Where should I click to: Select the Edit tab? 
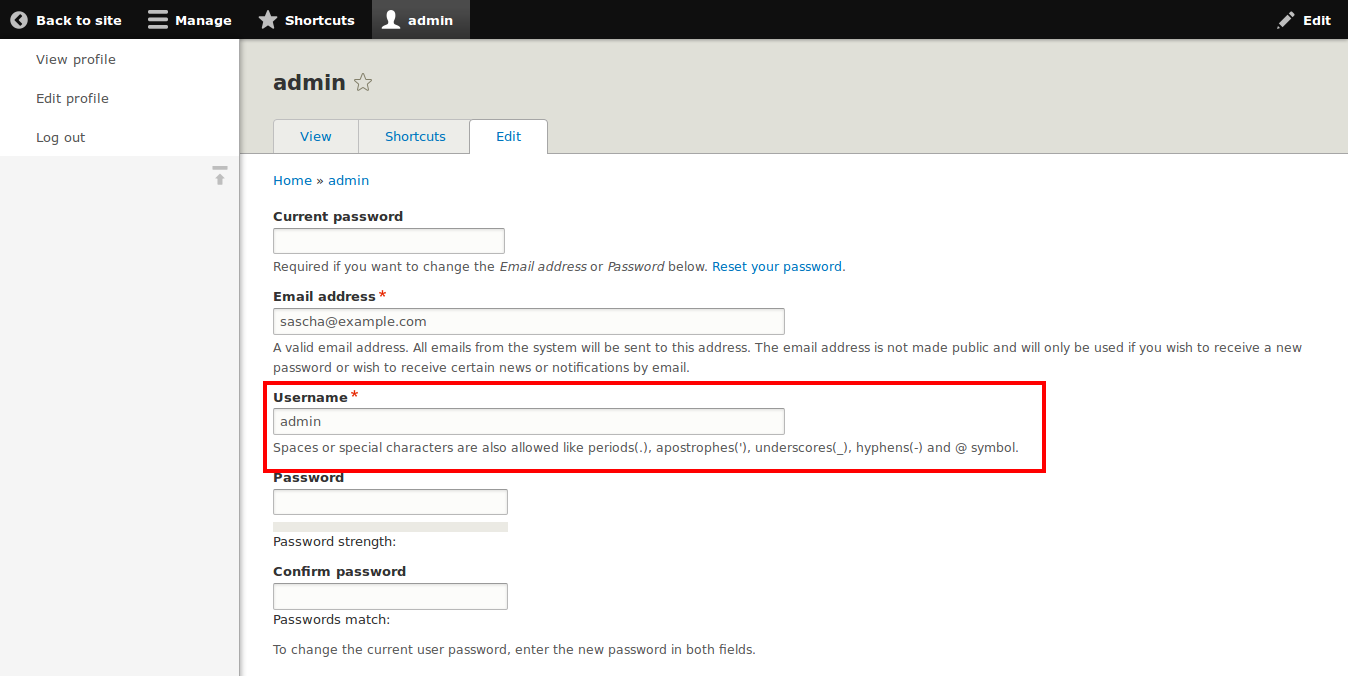click(x=508, y=136)
